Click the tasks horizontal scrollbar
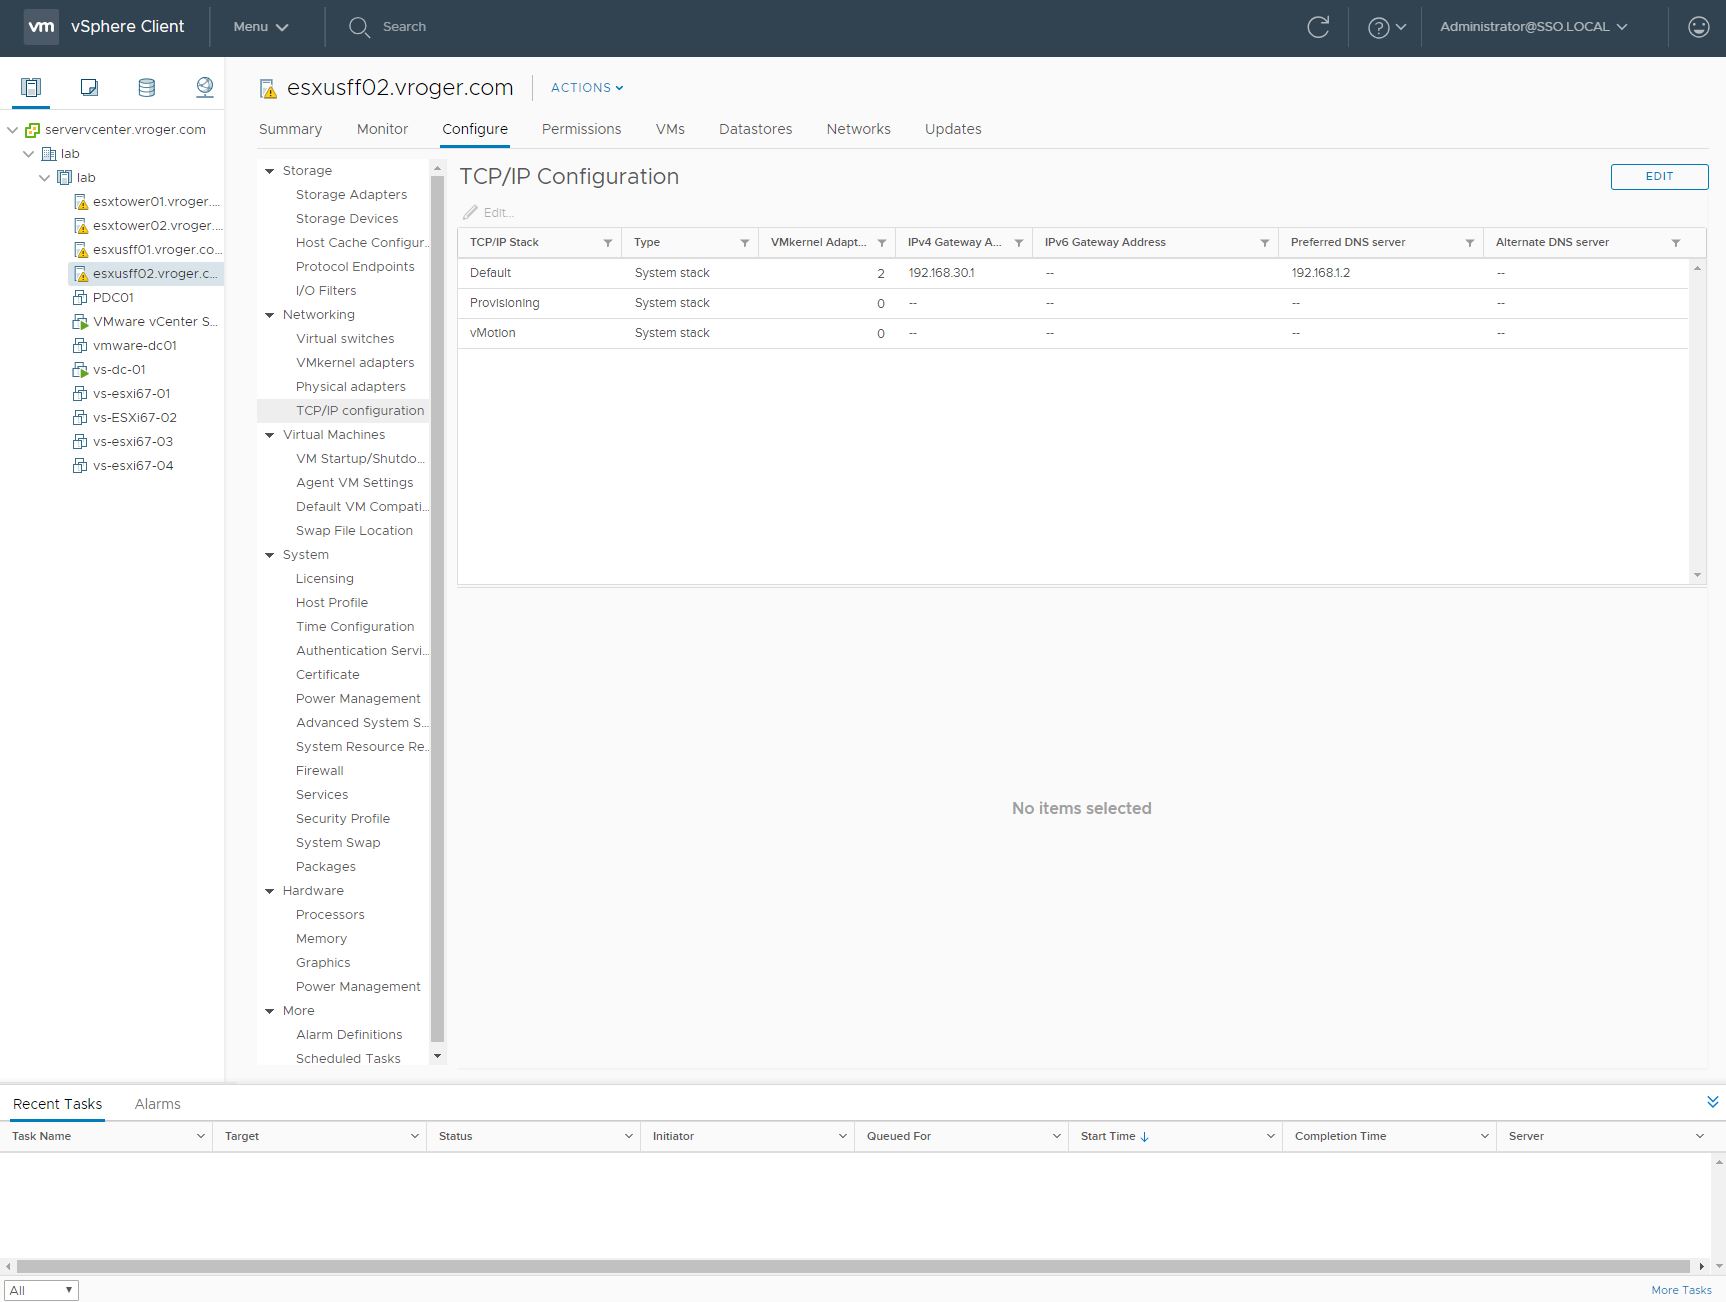Image resolution: width=1726 pixels, height=1302 pixels. coord(855,1266)
